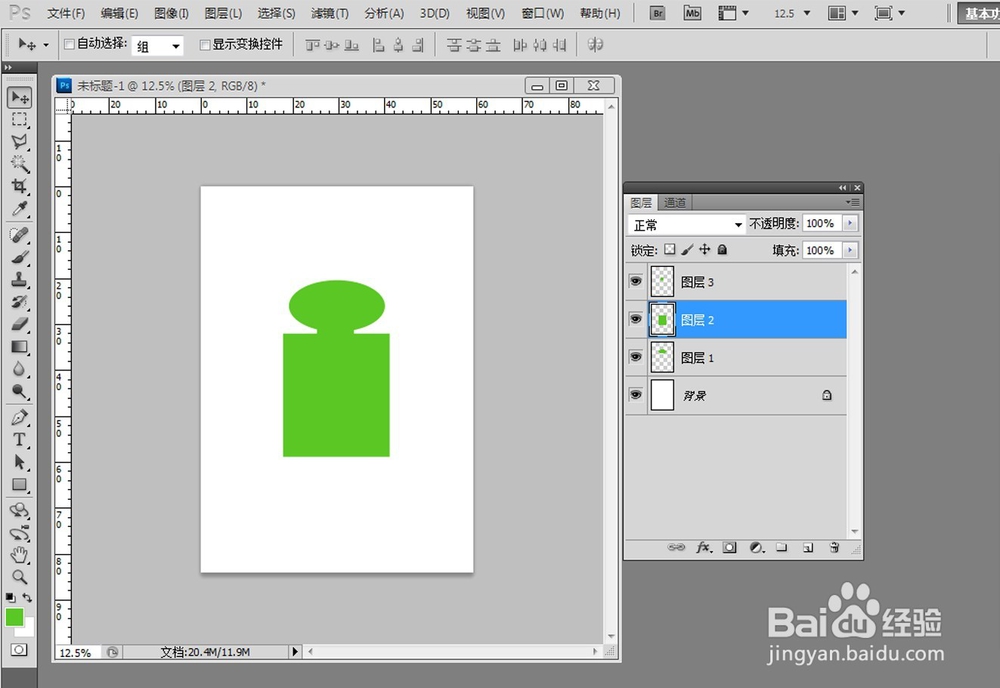Open the 填充 slider arrow
The image size is (1000, 688).
[850, 250]
